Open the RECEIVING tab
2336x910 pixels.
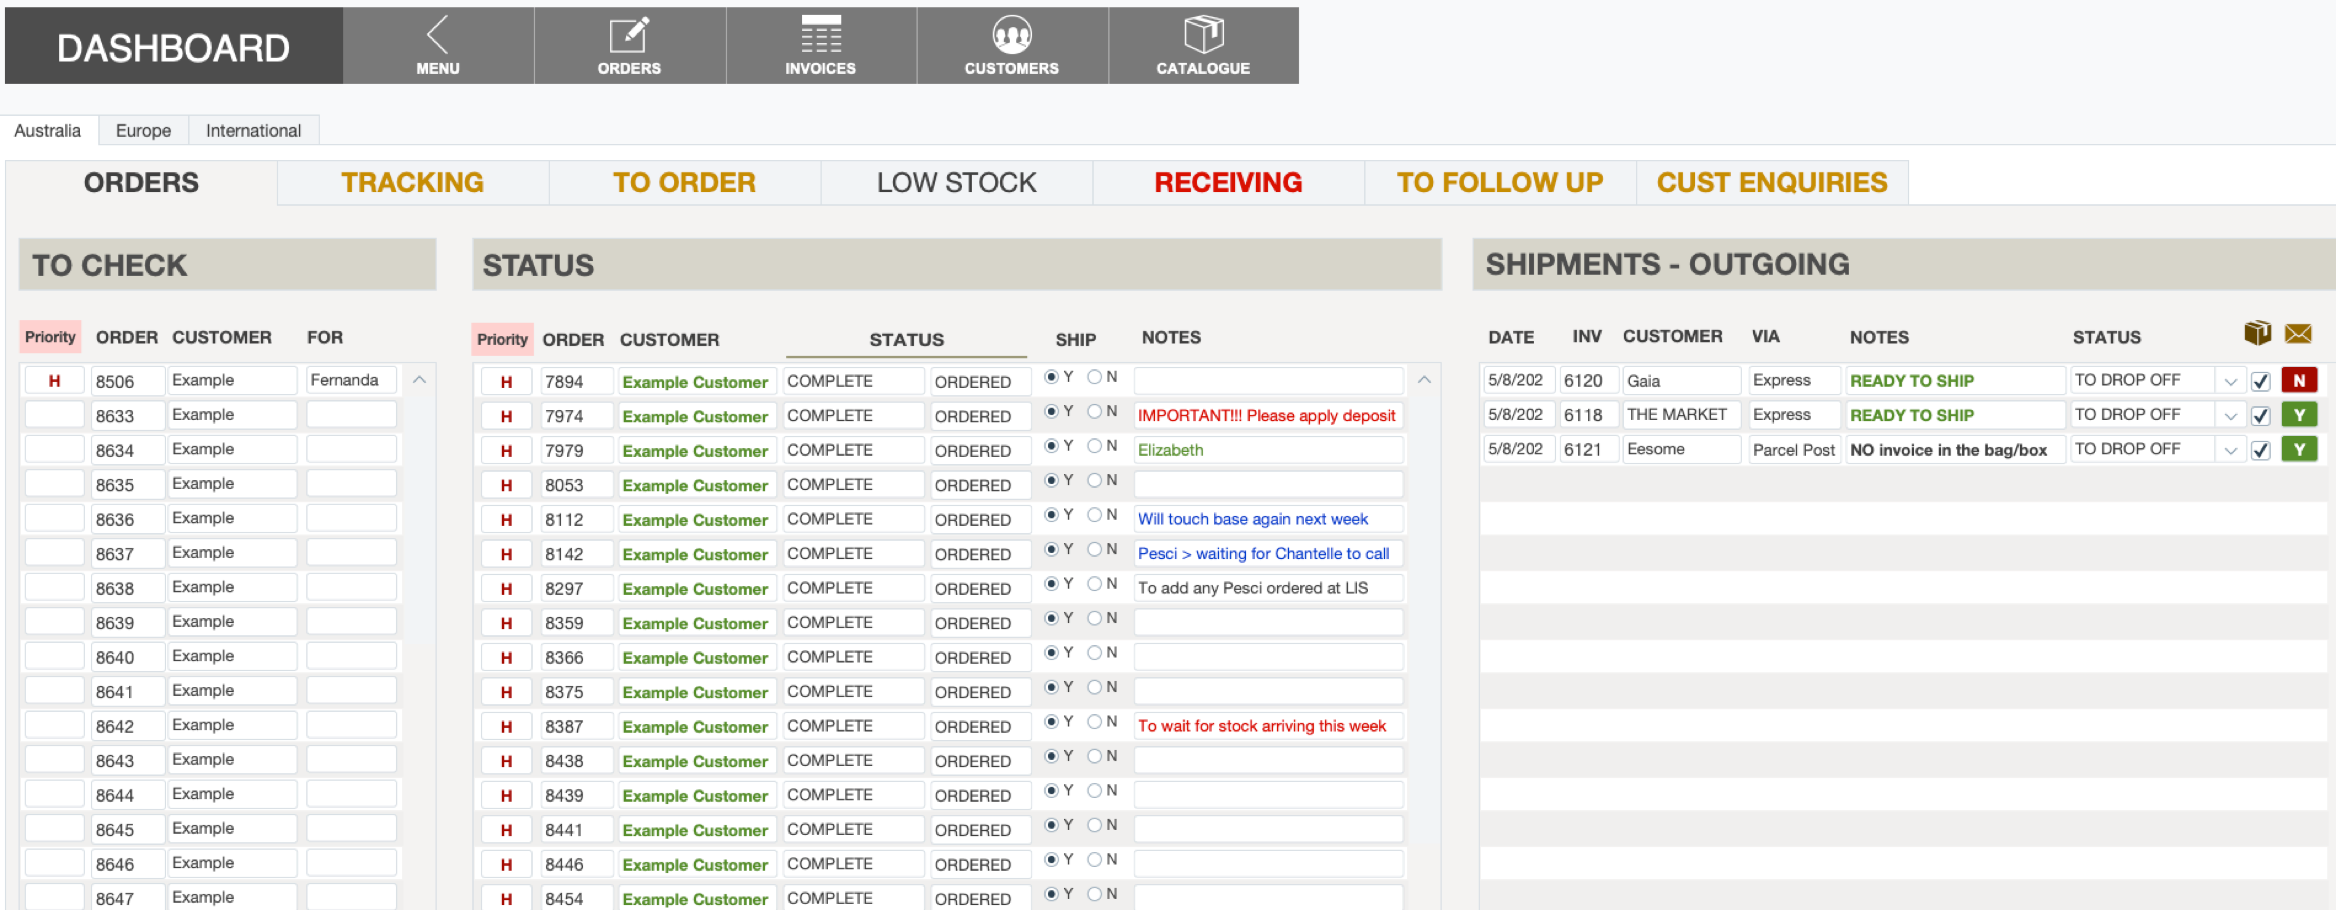(x=1228, y=182)
